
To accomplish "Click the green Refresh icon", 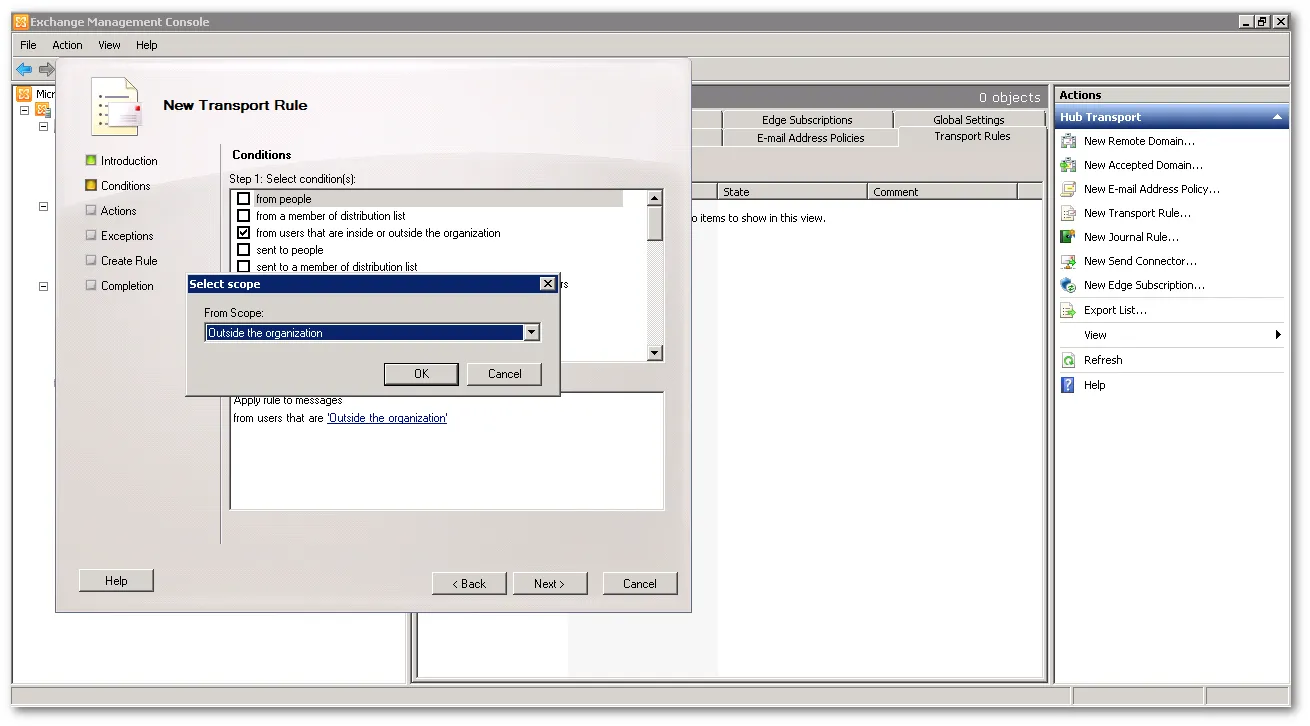I will [x=1068, y=360].
